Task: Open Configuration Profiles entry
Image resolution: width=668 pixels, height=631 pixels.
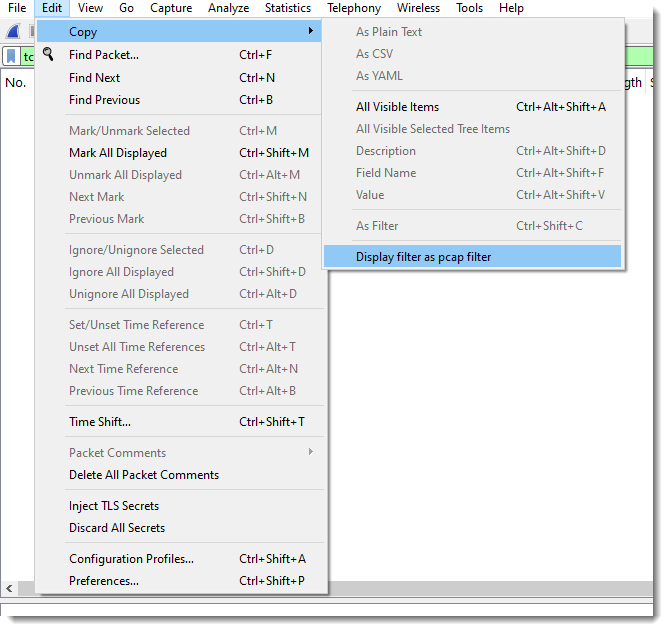Action: tap(131, 559)
